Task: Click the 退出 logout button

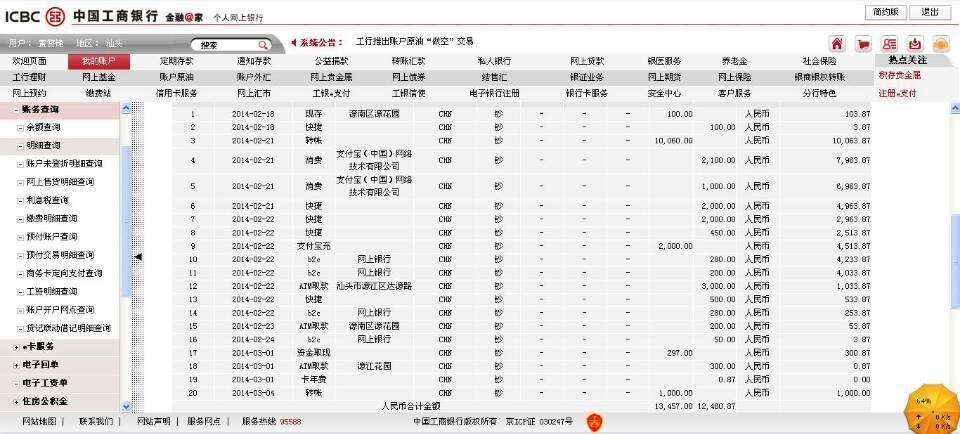Action: coord(929,12)
